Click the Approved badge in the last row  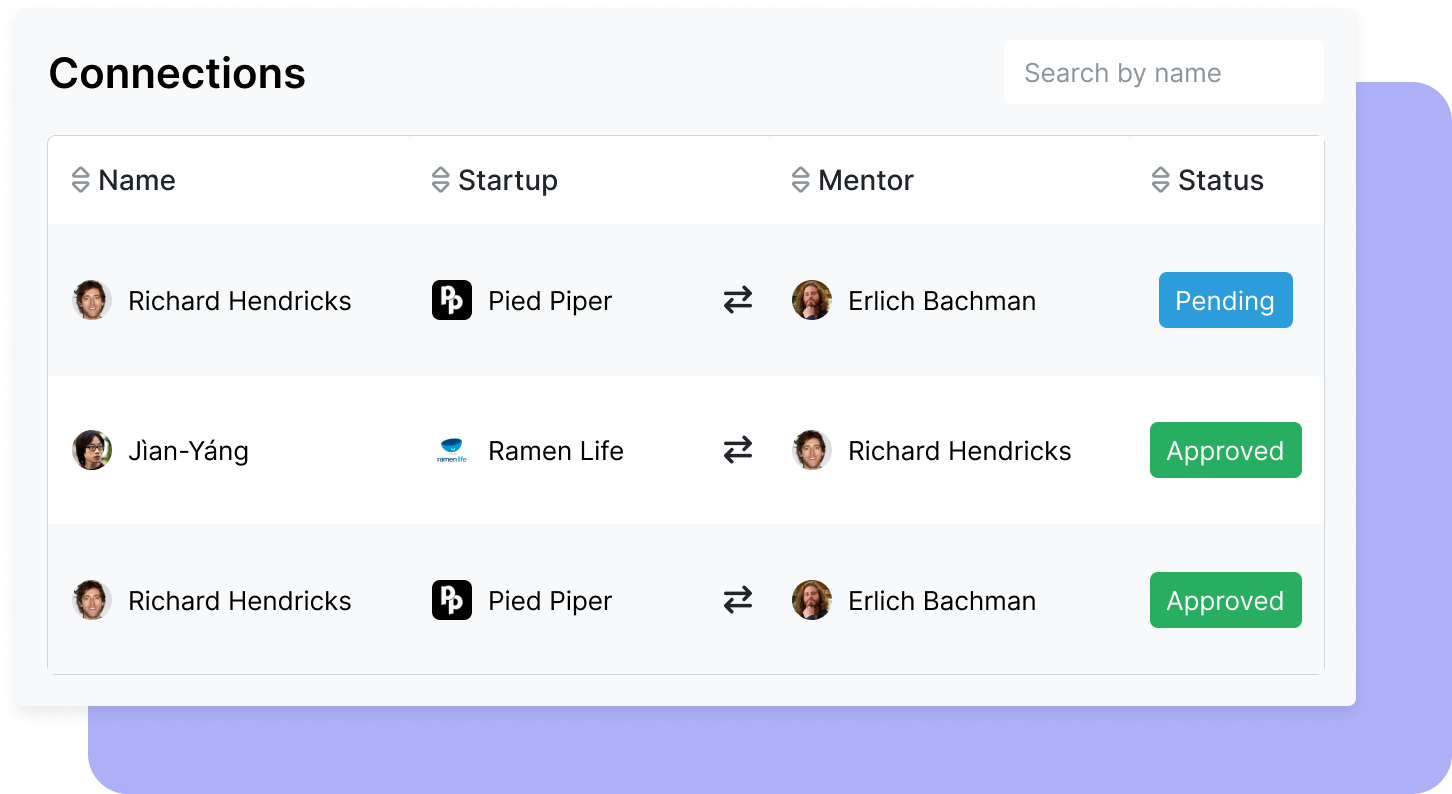click(1225, 600)
